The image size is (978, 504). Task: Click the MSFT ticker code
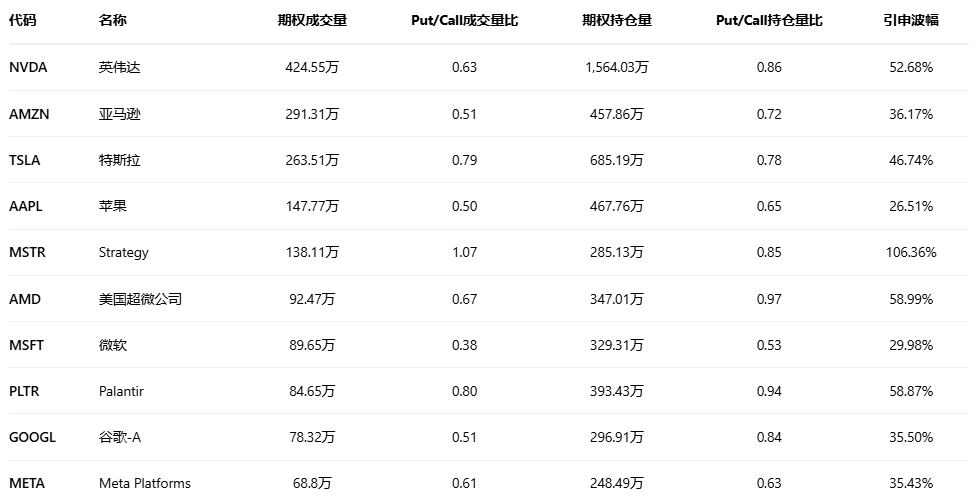tap(27, 345)
